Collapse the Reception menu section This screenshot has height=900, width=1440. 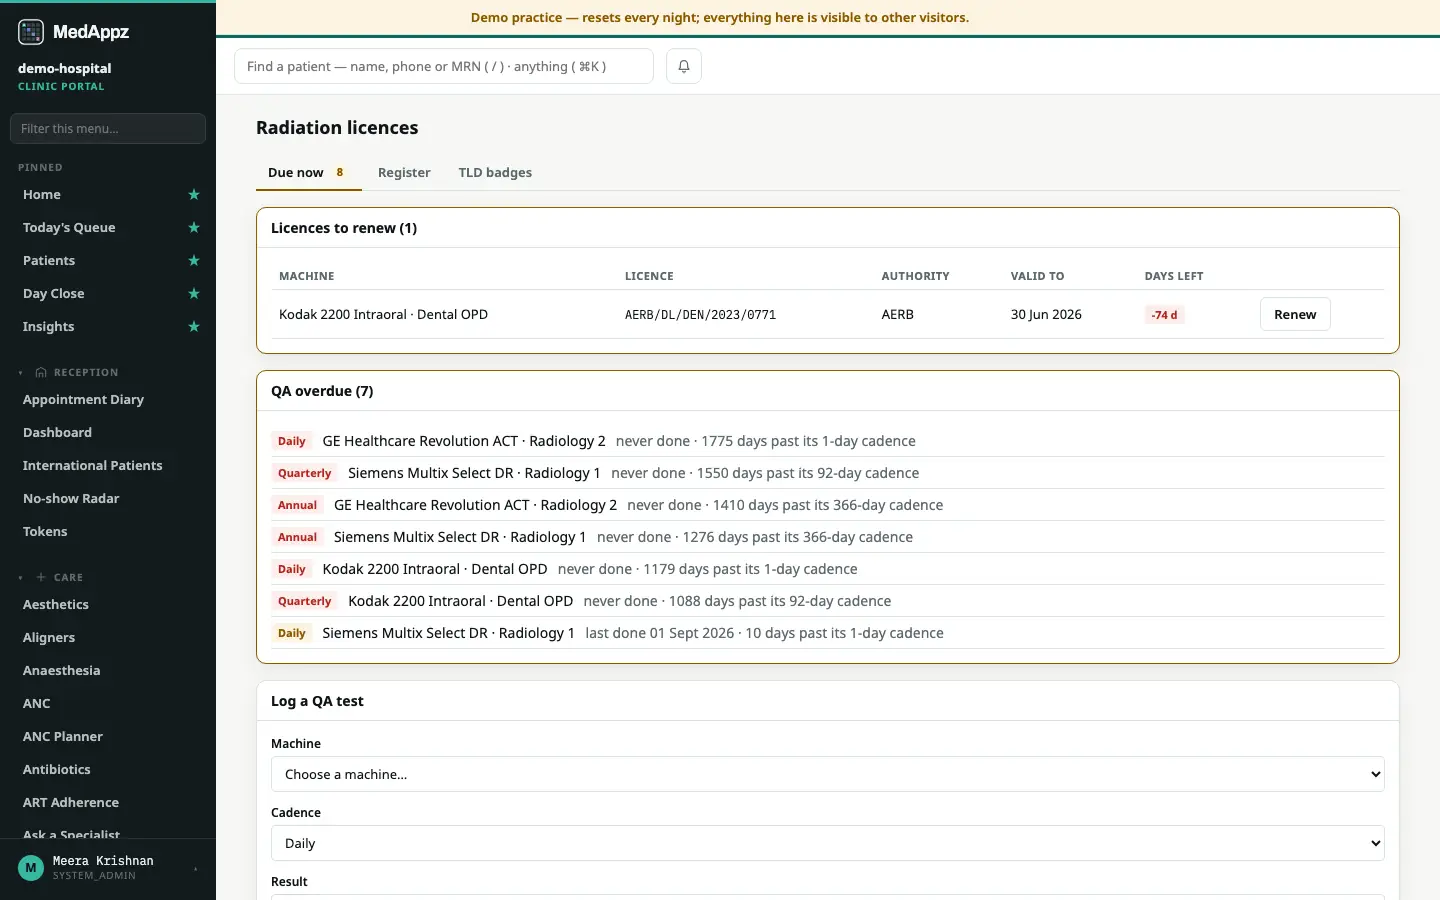tap(68, 372)
